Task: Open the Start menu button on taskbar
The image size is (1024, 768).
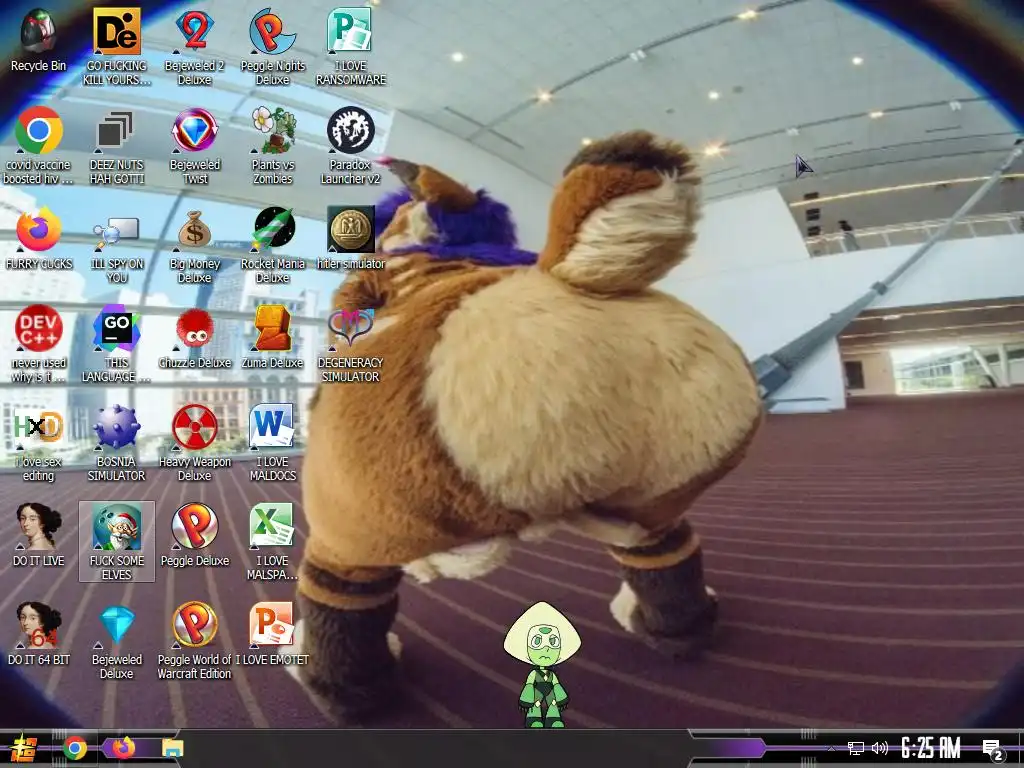Action: tap(23, 748)
